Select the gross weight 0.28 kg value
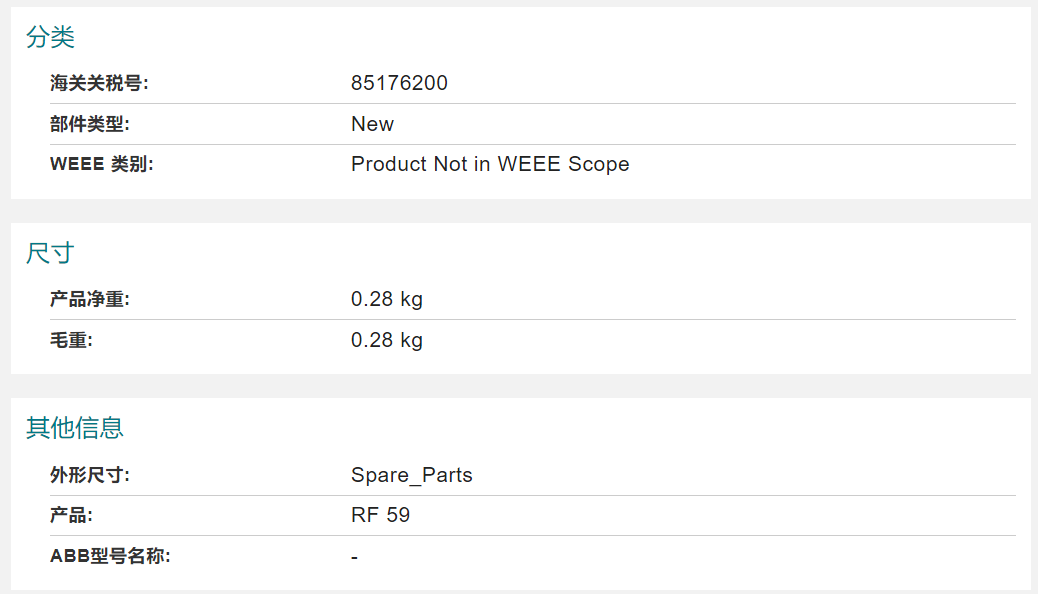Screen dimensions: 1038x594 387,340
